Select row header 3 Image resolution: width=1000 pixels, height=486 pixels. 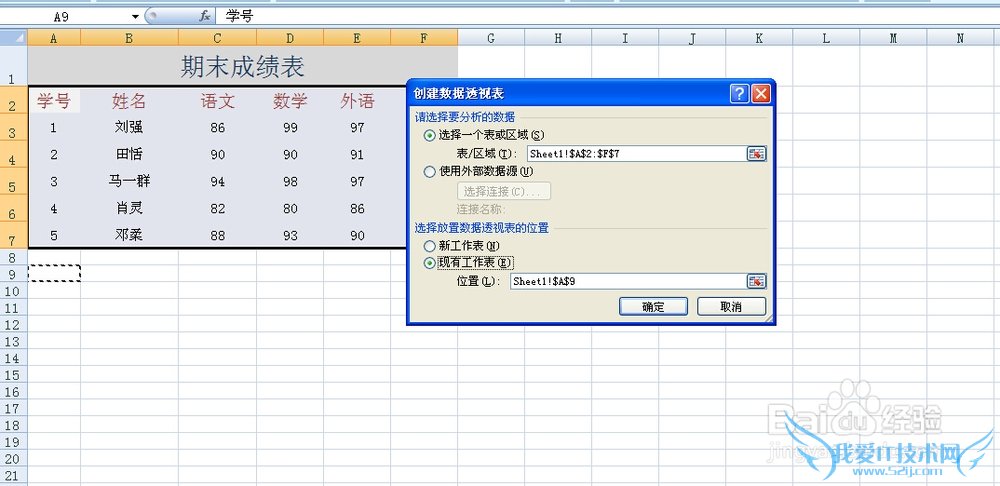pyautogui.click(x=13, y=128)
